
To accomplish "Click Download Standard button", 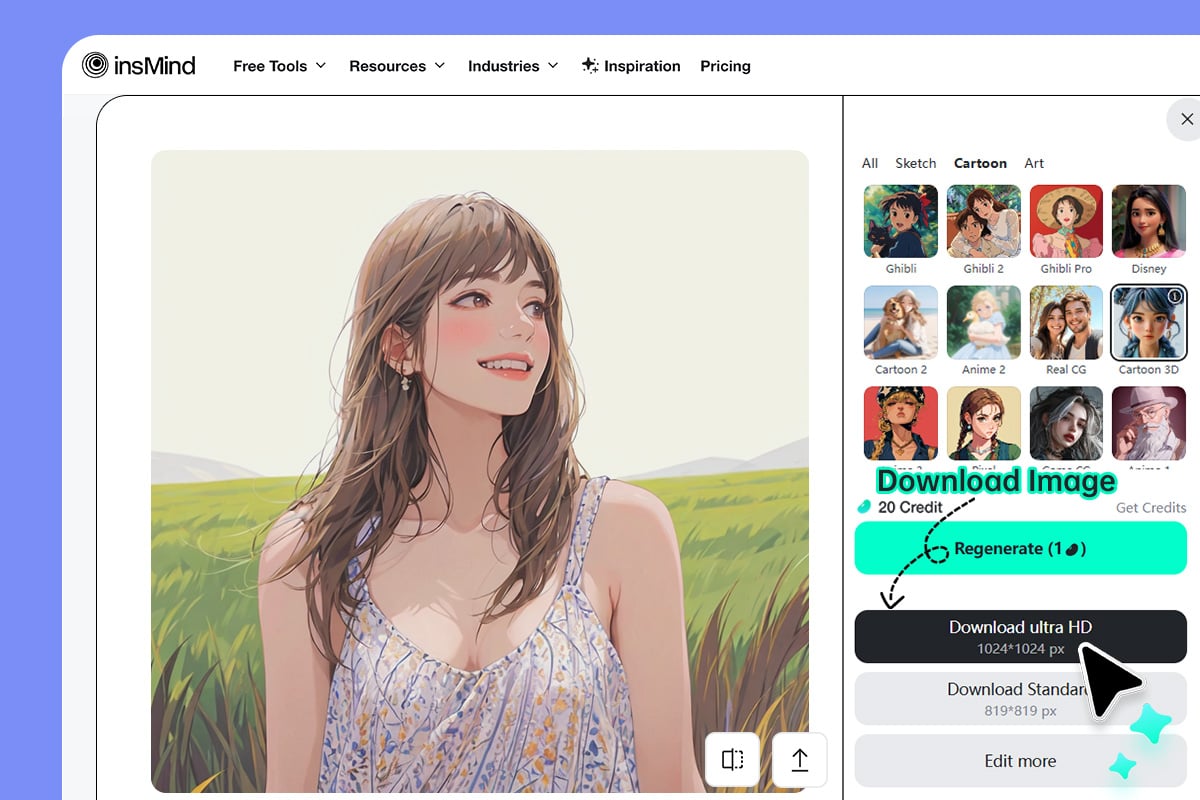I will (1020, 699).
